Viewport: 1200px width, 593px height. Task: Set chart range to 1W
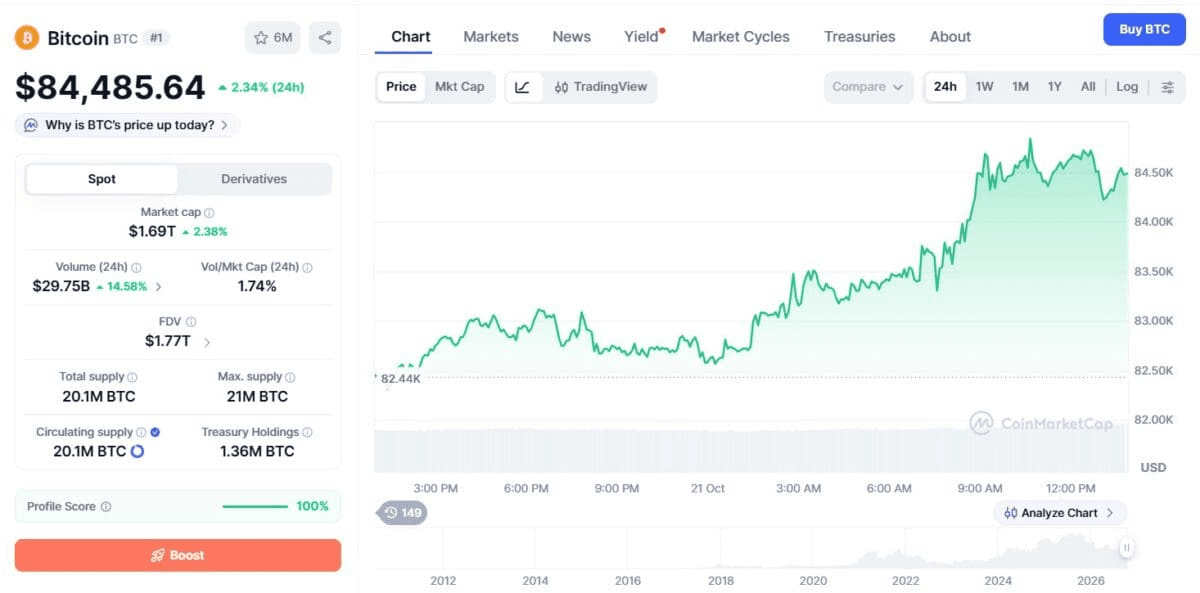click(985, 87)
